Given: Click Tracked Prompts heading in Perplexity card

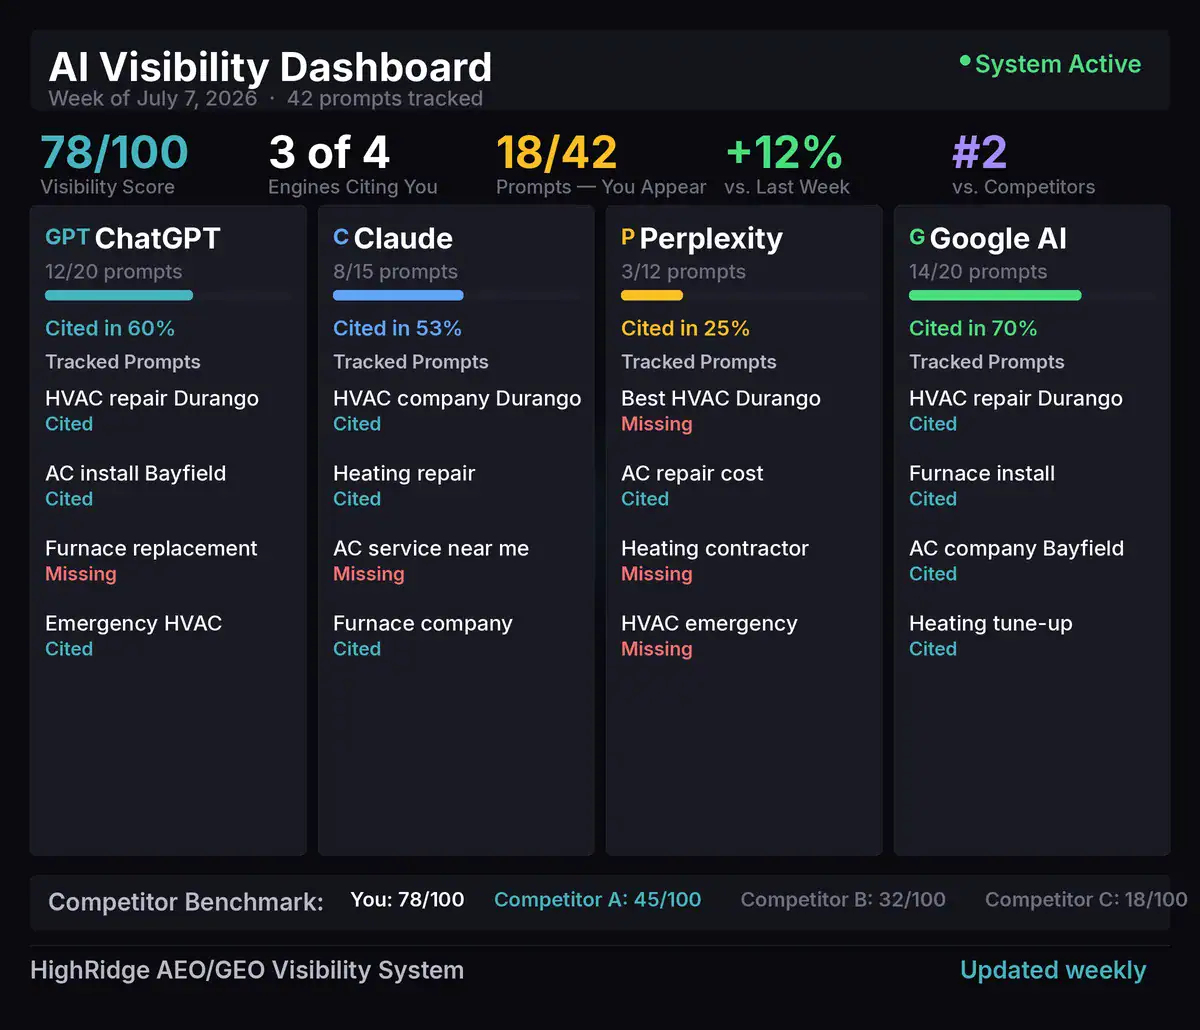Looking at the screenshot, I should (699, 362).
